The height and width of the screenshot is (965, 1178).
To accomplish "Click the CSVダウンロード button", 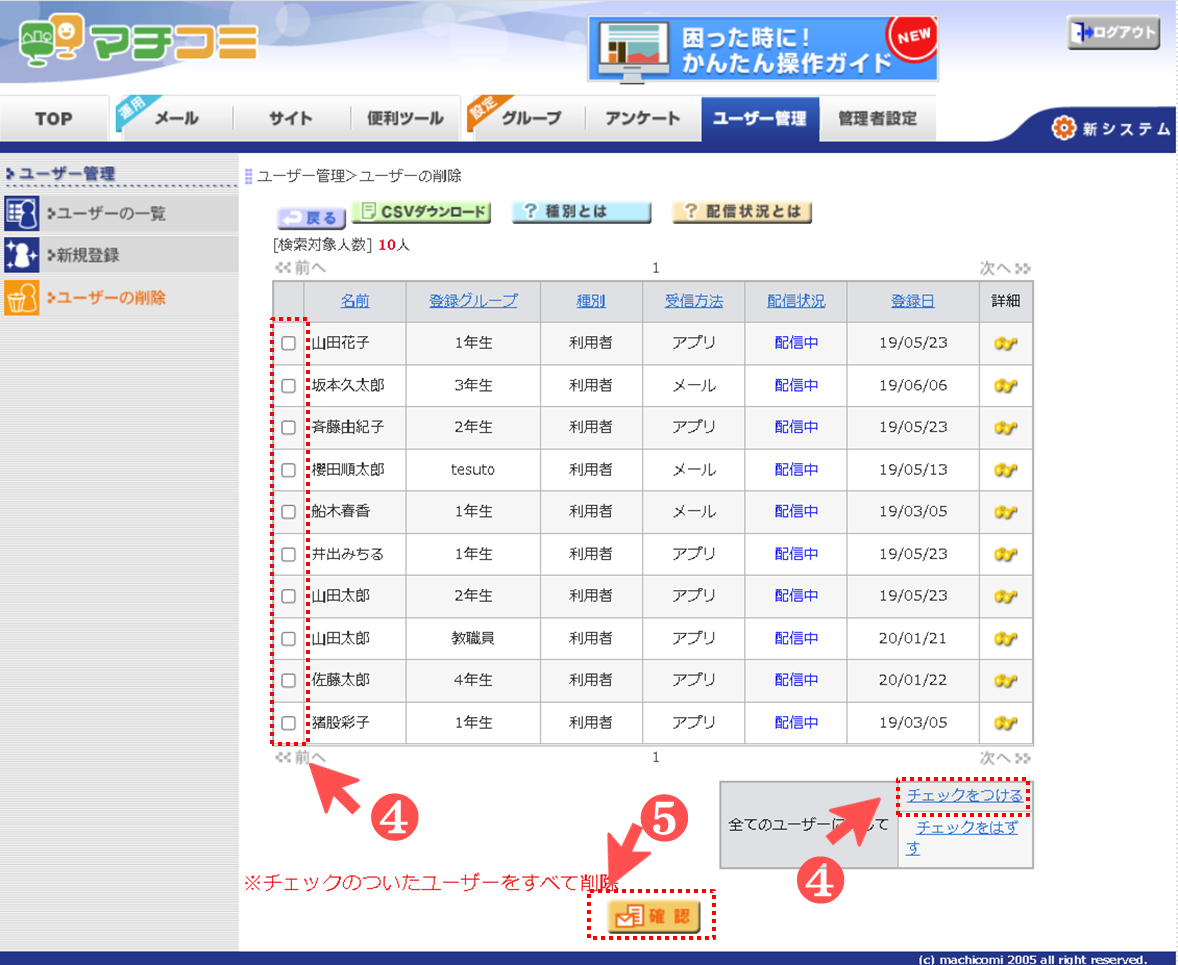I will point(422,213).
